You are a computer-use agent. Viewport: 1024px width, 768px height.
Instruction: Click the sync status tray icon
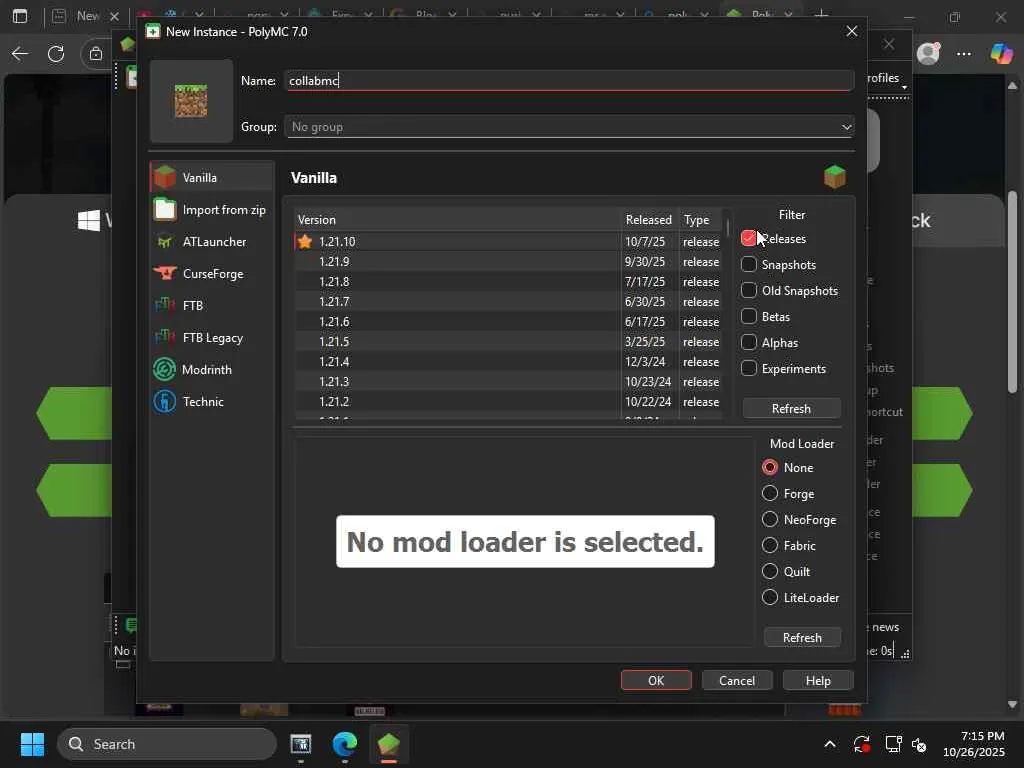tap(861, 744)
